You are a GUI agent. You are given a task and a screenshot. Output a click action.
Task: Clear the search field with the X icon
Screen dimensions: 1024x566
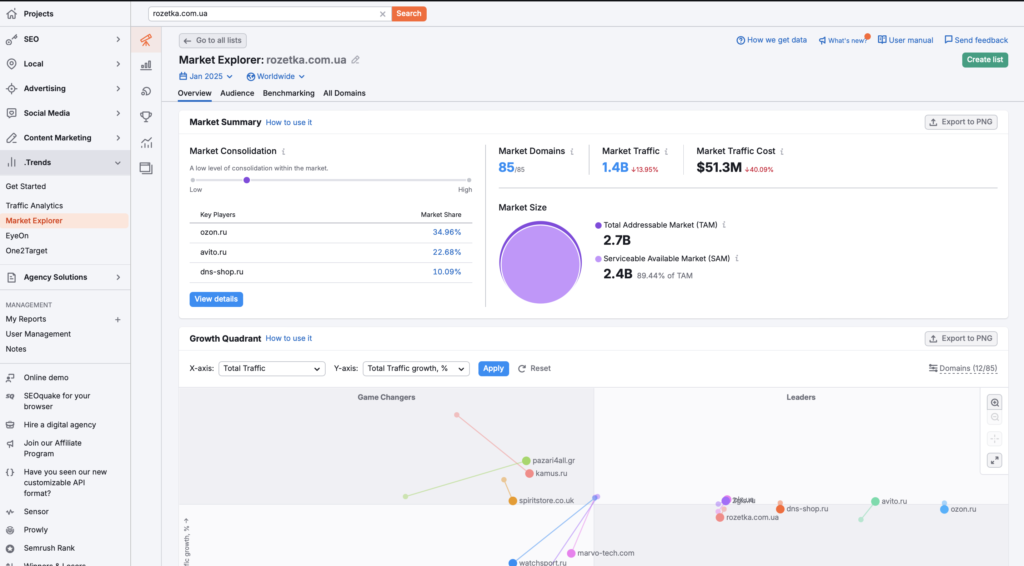click(x=382, y=14)
